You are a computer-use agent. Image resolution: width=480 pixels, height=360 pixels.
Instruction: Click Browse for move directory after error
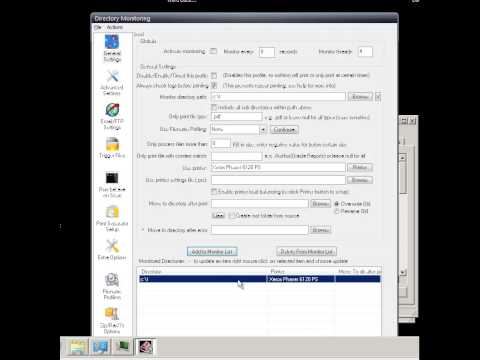(320, 230)
